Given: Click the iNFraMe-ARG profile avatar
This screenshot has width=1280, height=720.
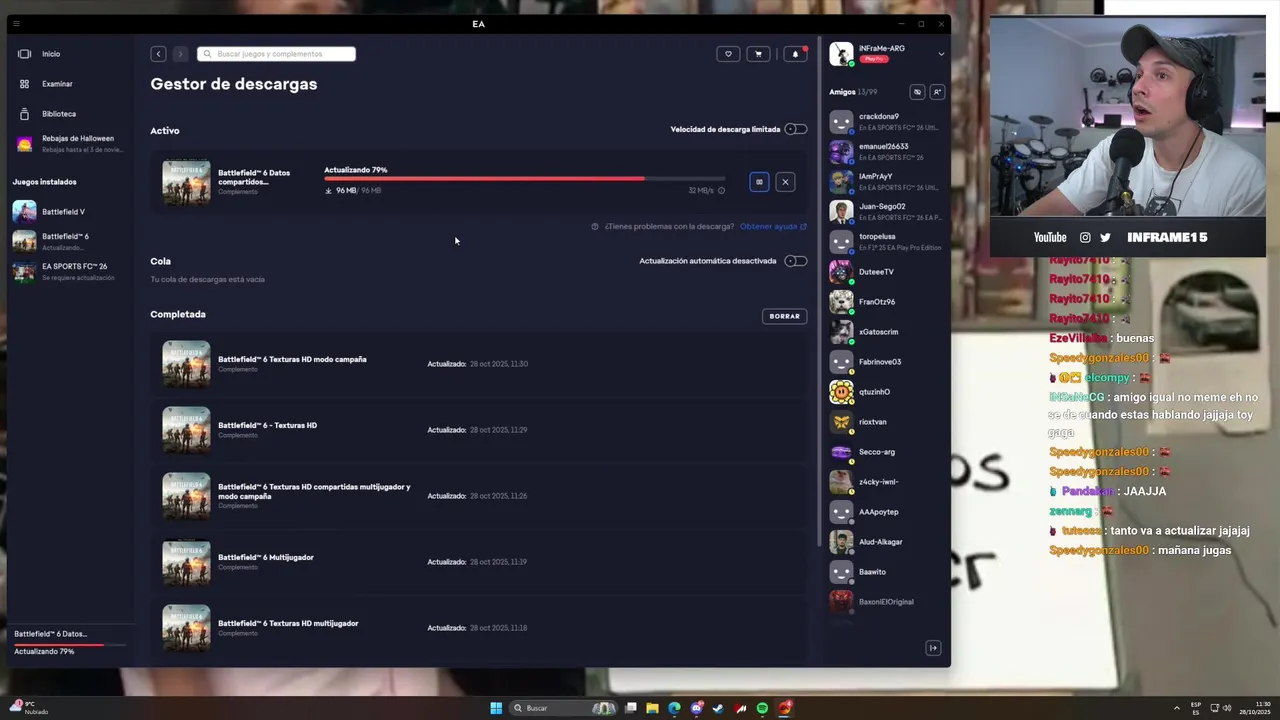Looking at the screenshot, I should [841, 54].
